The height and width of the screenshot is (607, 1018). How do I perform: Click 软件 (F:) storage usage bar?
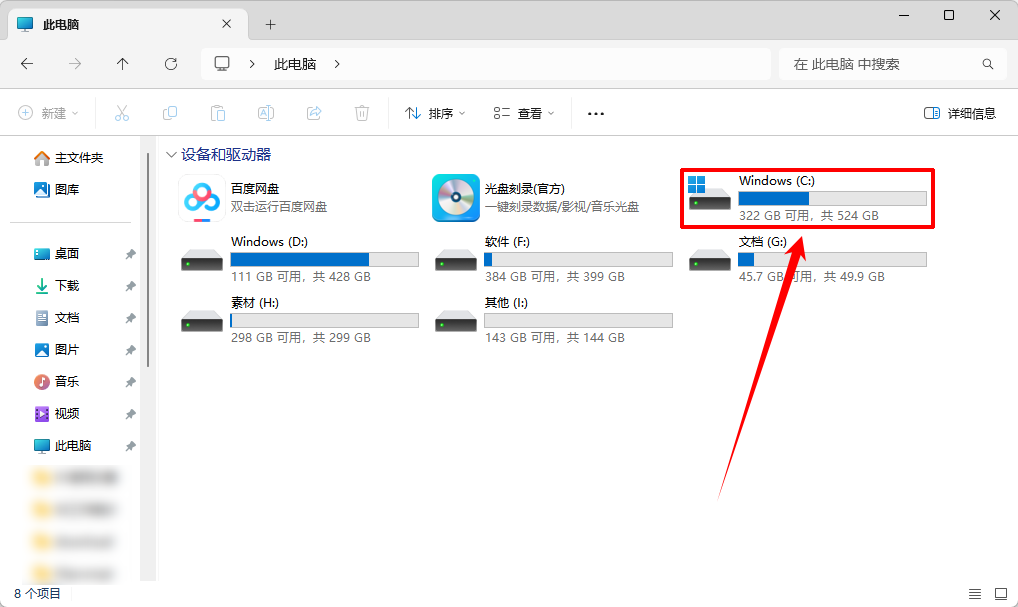578,260
